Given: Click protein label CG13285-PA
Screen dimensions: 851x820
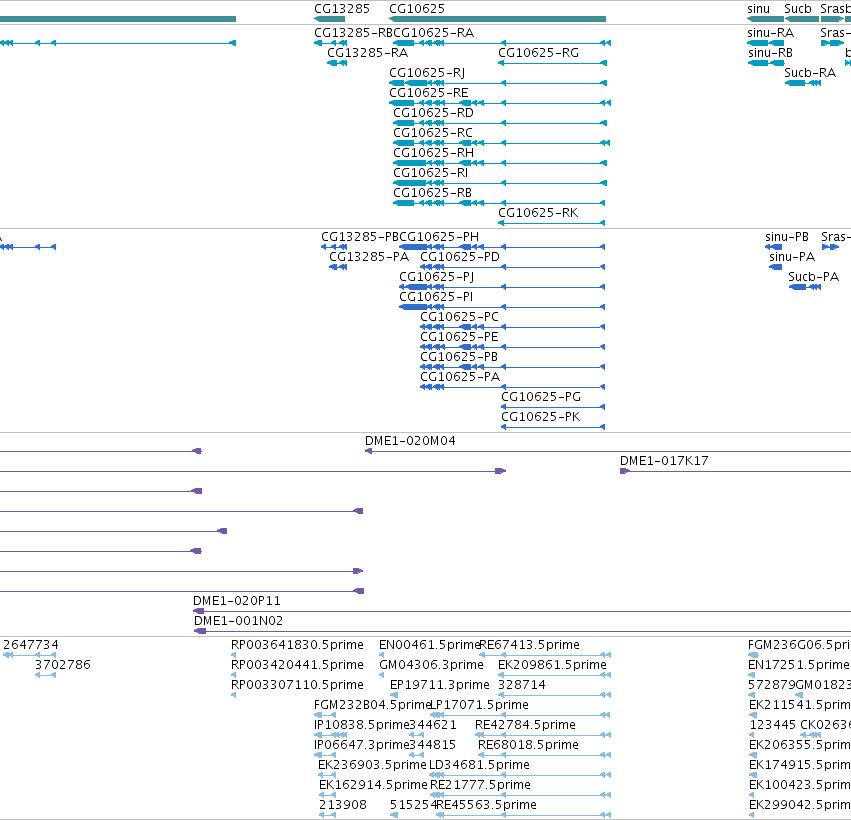Looking at the screenshot, I should (x=369, y=257).
